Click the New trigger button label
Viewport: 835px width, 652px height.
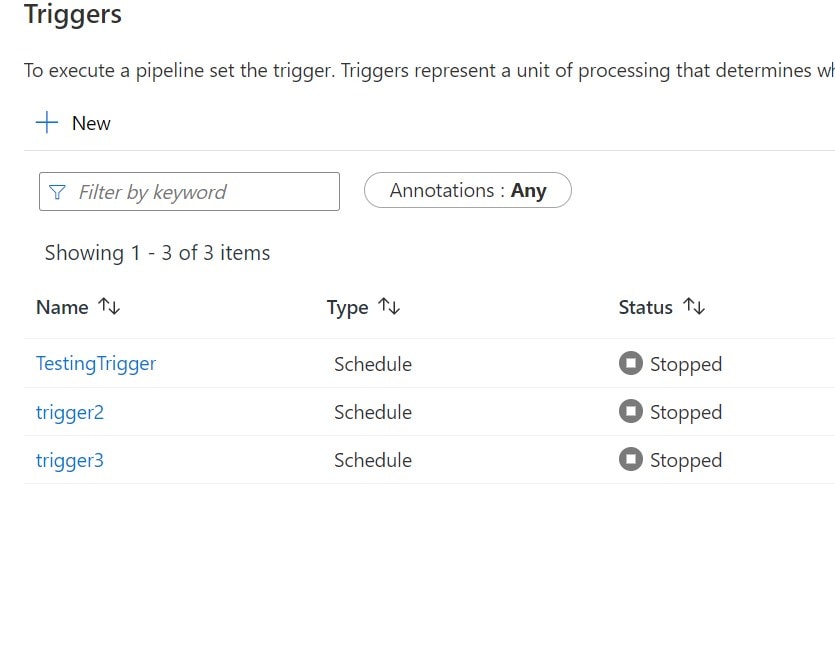tap(91, 123)
